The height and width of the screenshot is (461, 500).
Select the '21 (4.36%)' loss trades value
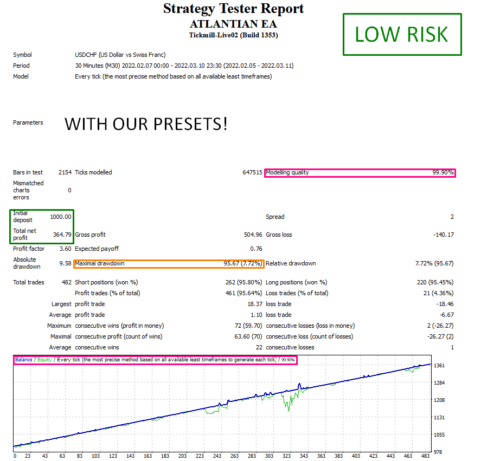[438, 293]
